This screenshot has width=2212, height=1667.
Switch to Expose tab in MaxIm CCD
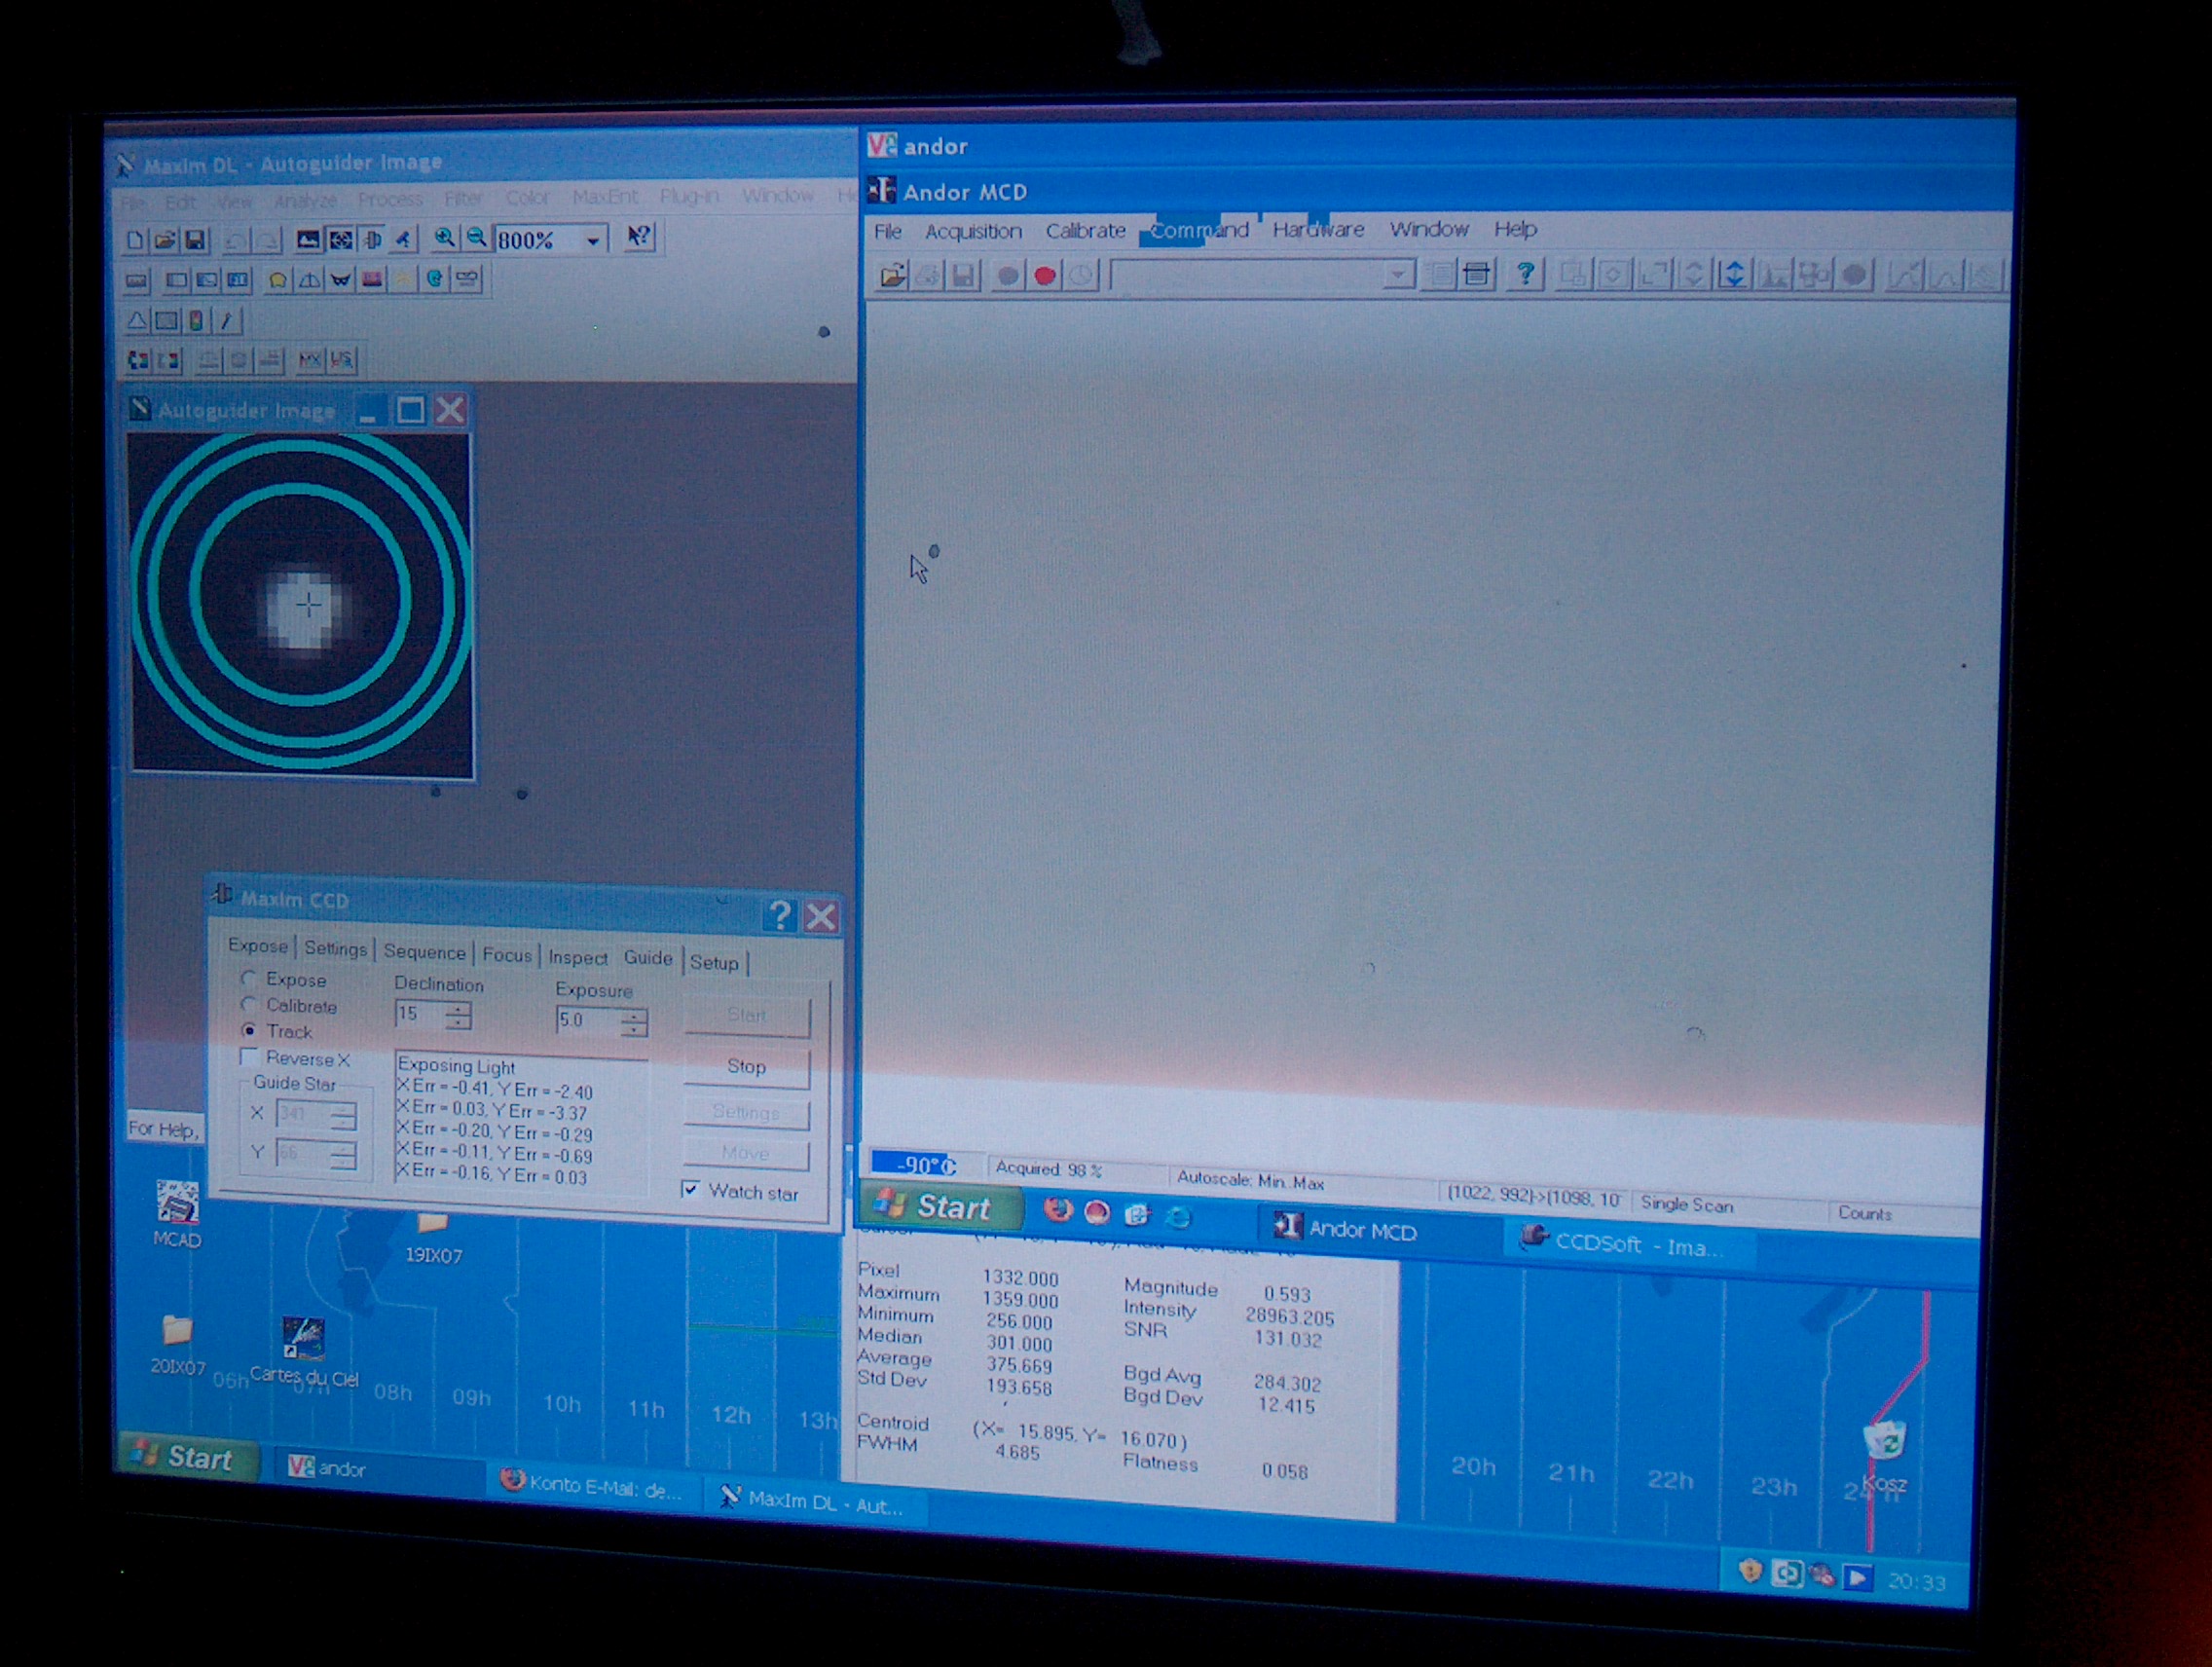[x=258, y=945]
